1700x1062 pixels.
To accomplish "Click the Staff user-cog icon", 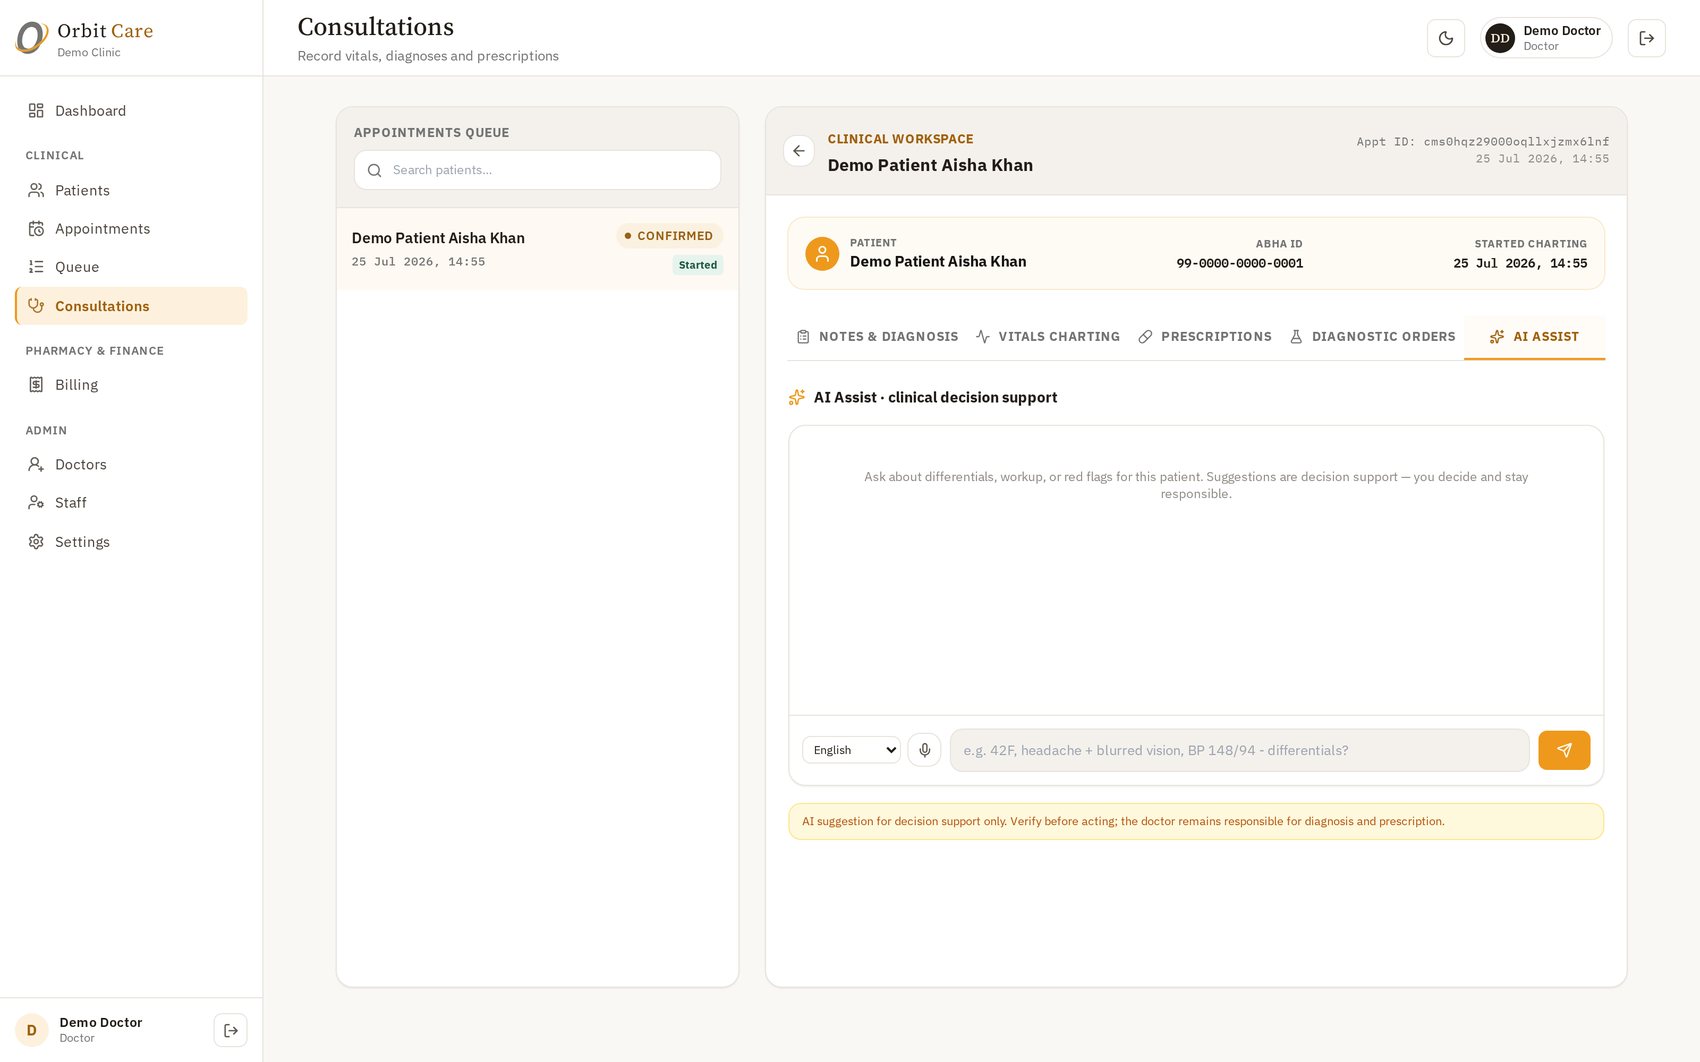I will [x=36, y=503].
